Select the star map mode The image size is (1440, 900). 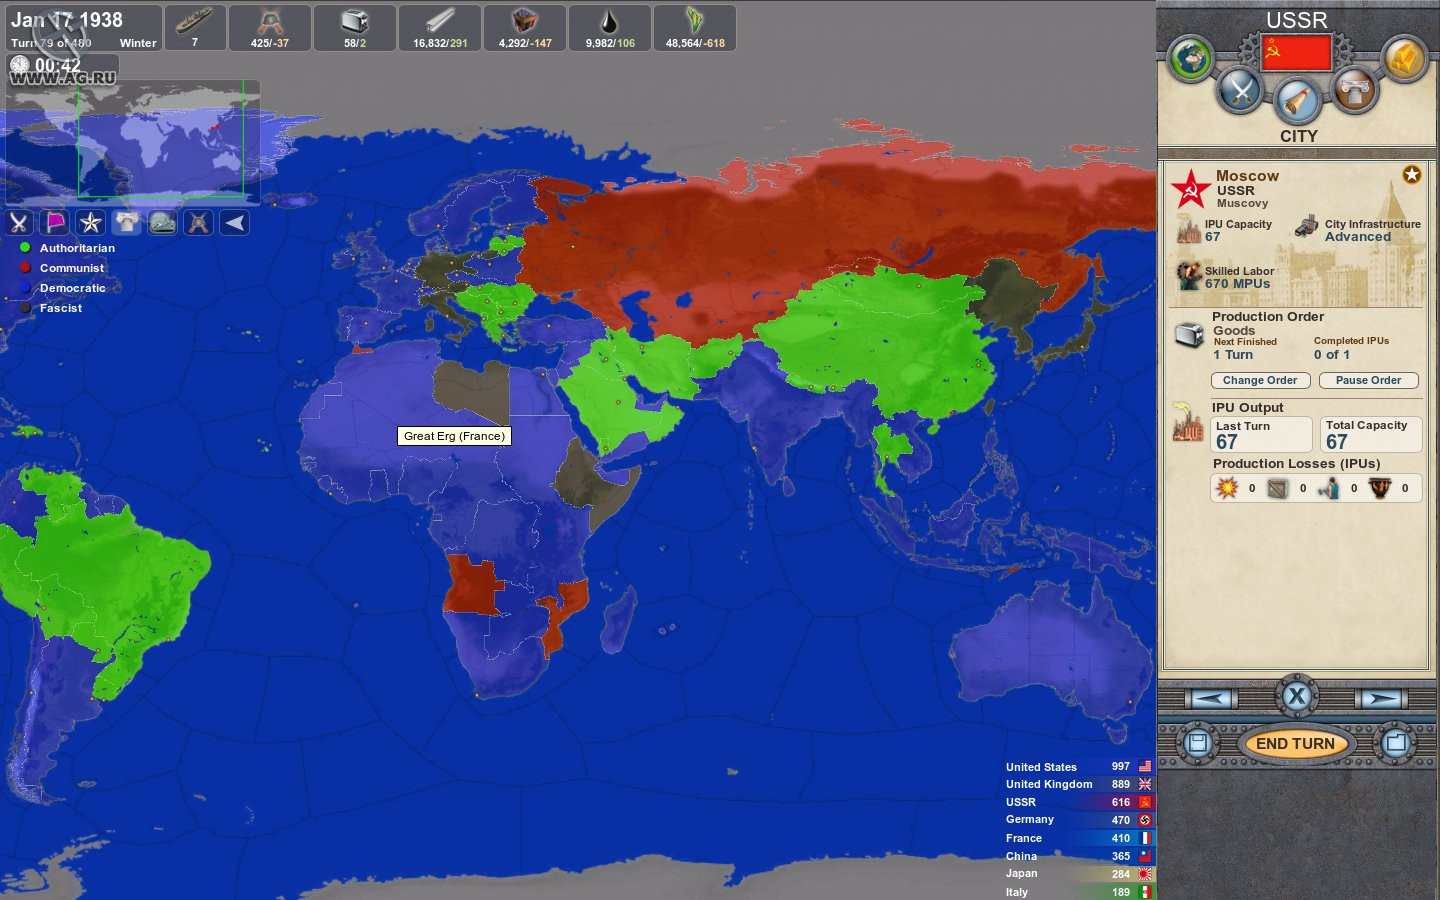(91, 223)
